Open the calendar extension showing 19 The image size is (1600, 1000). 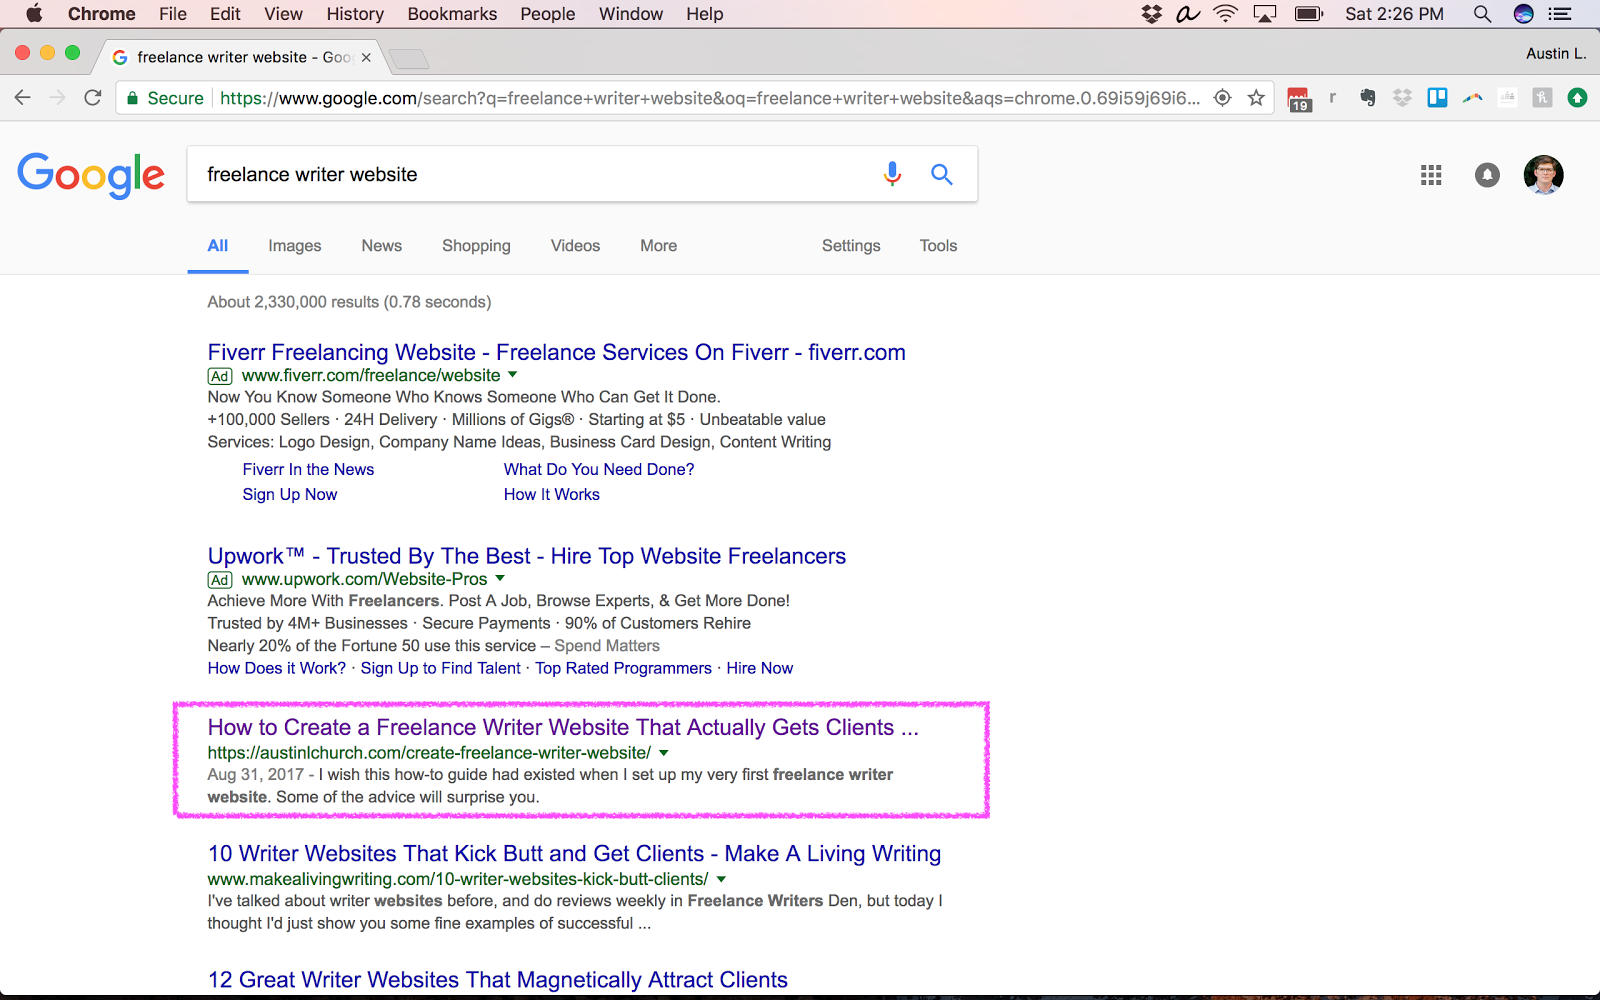click(x=1298, y=99)
